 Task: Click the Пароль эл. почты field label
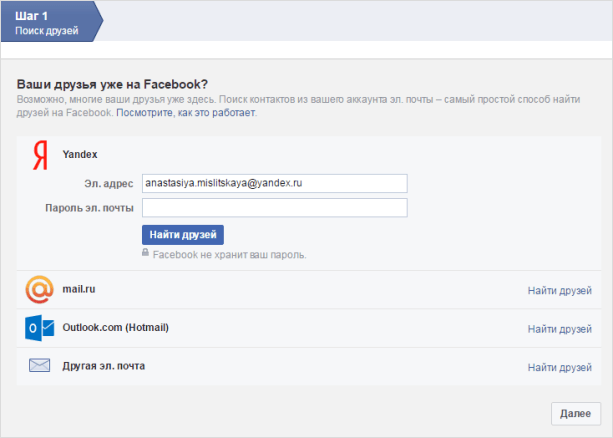pyautogui.click(x=89, y=208)
